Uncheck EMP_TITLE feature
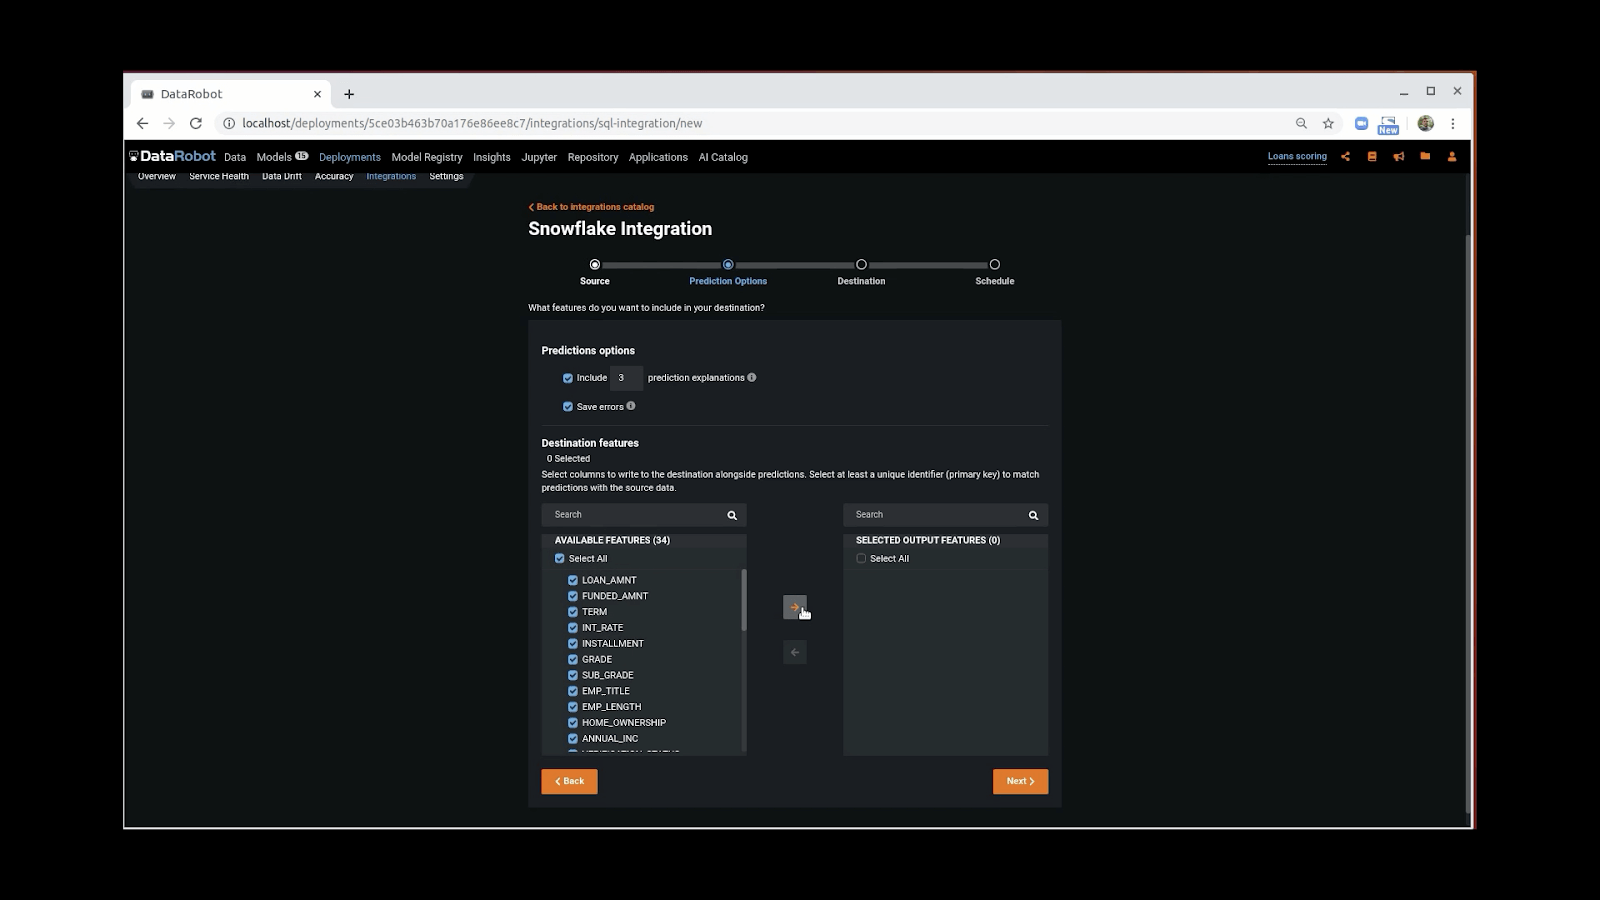This screenshot has width=1600, height=900. pyautogui.click(x=573, y=691)
